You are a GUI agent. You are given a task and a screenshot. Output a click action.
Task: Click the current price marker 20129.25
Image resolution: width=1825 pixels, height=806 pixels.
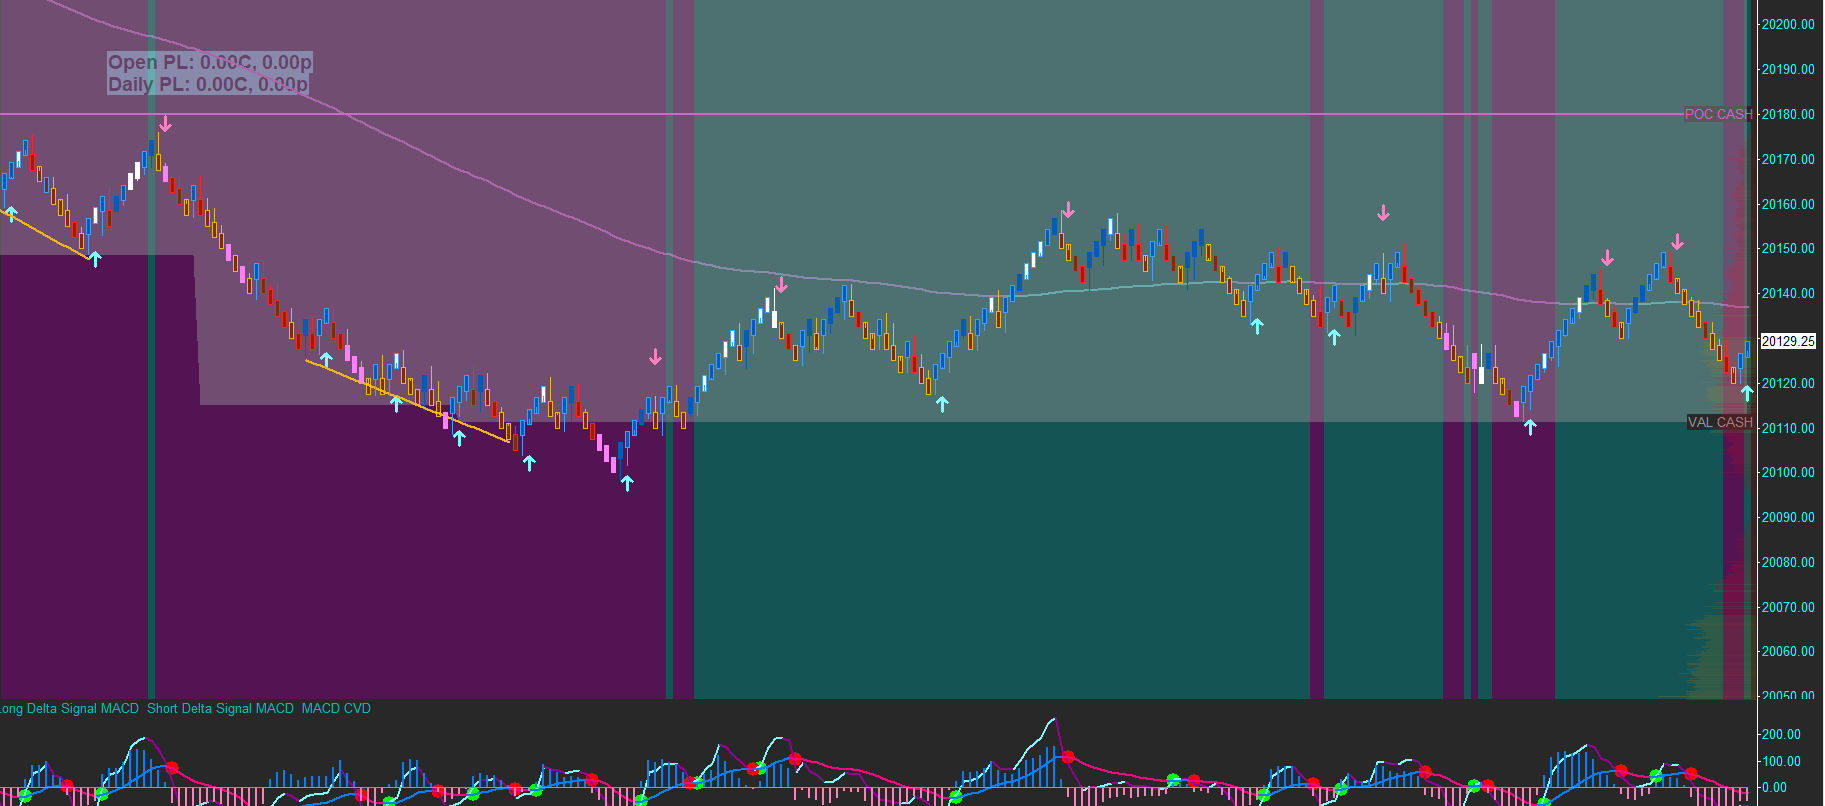click(1788, 341)
